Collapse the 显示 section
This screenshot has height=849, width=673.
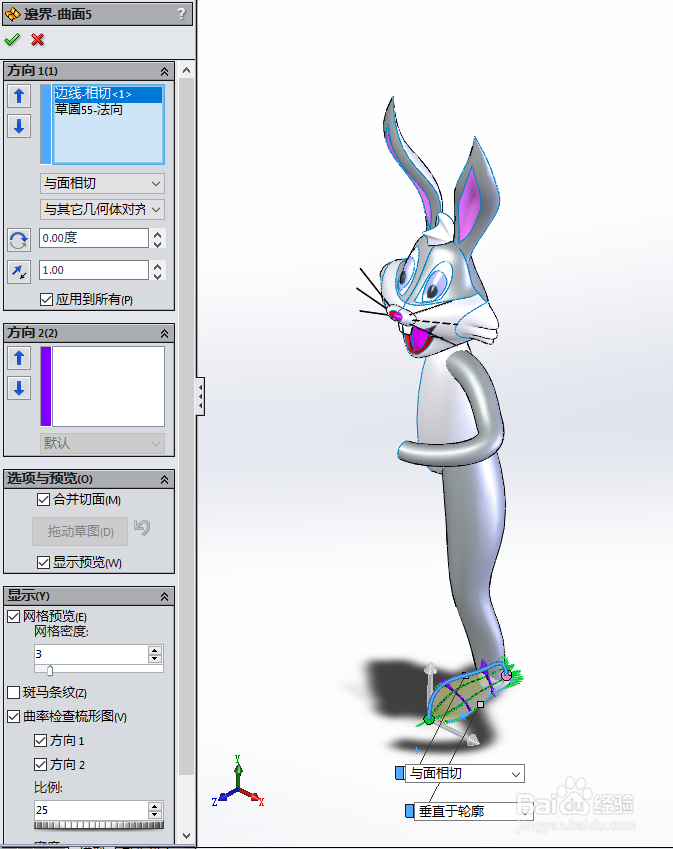tap(164, 597)
